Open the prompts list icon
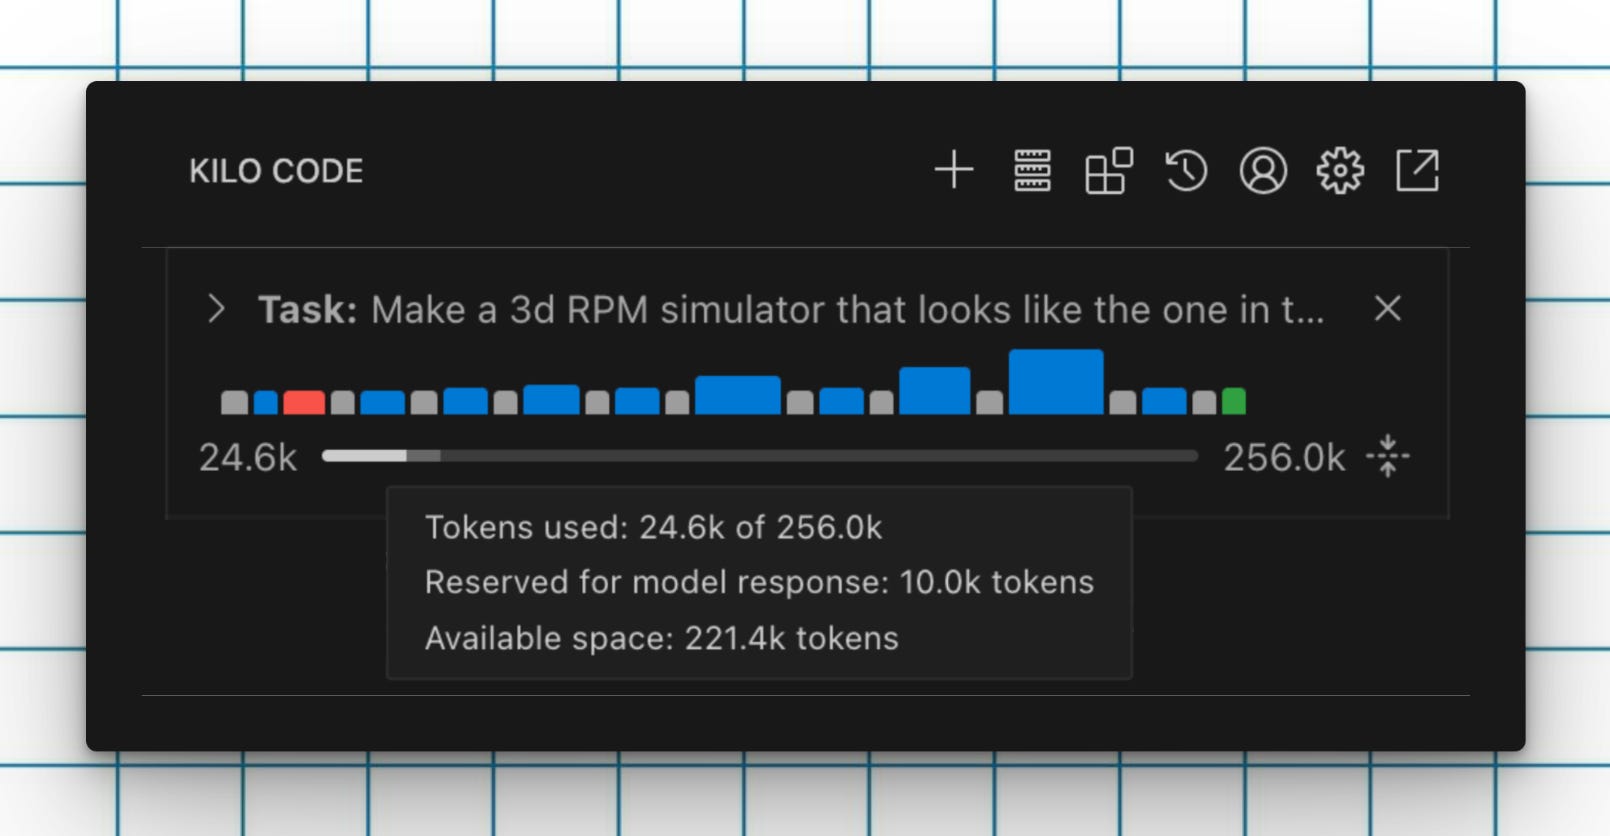This screenshot has width=1610, height=836. point(1032,170)
